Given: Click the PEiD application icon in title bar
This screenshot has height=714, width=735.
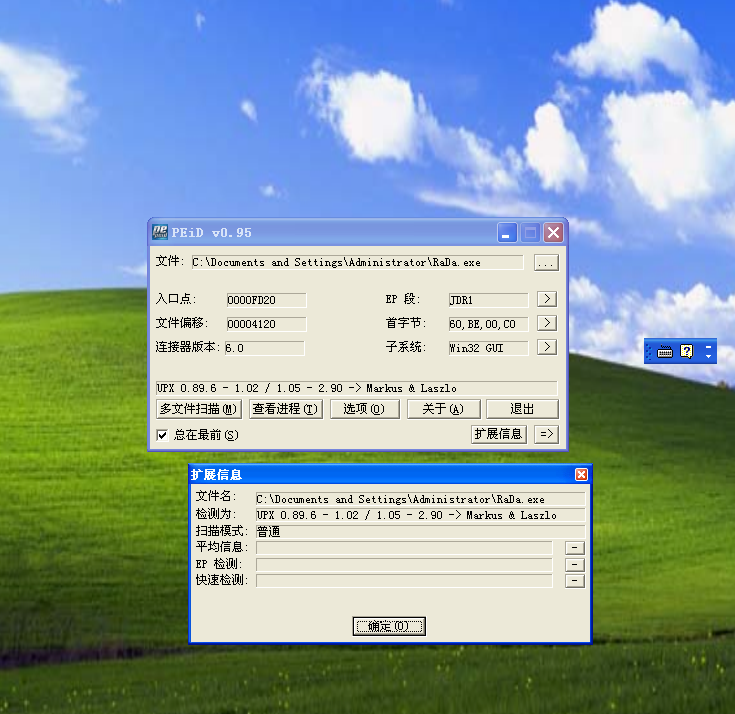Looking at the screenshot, I should (160, 232).
